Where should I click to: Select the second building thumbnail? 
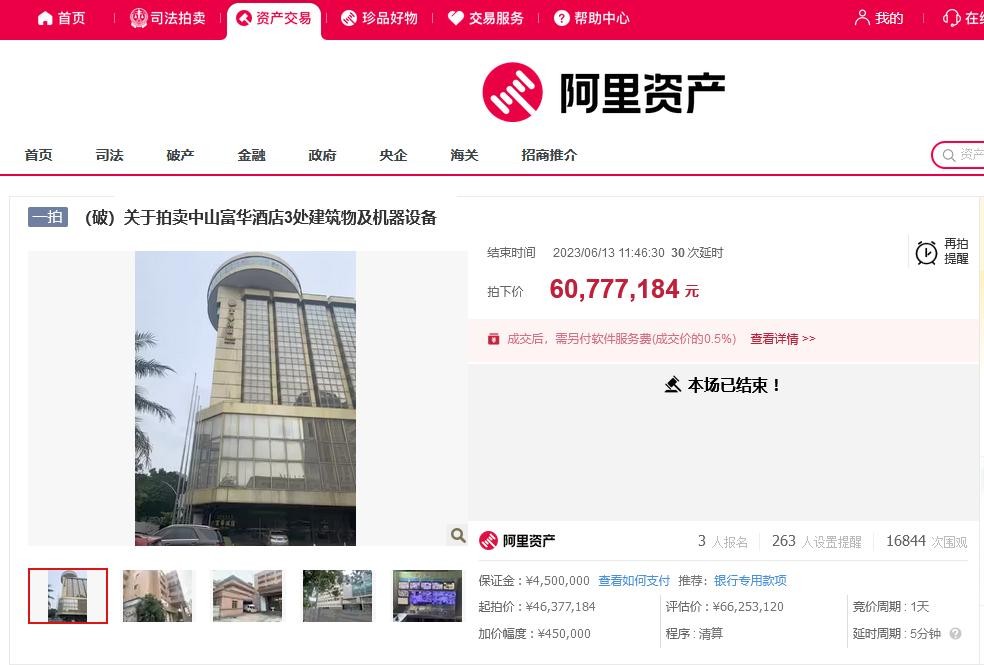(x=157, y=596)
